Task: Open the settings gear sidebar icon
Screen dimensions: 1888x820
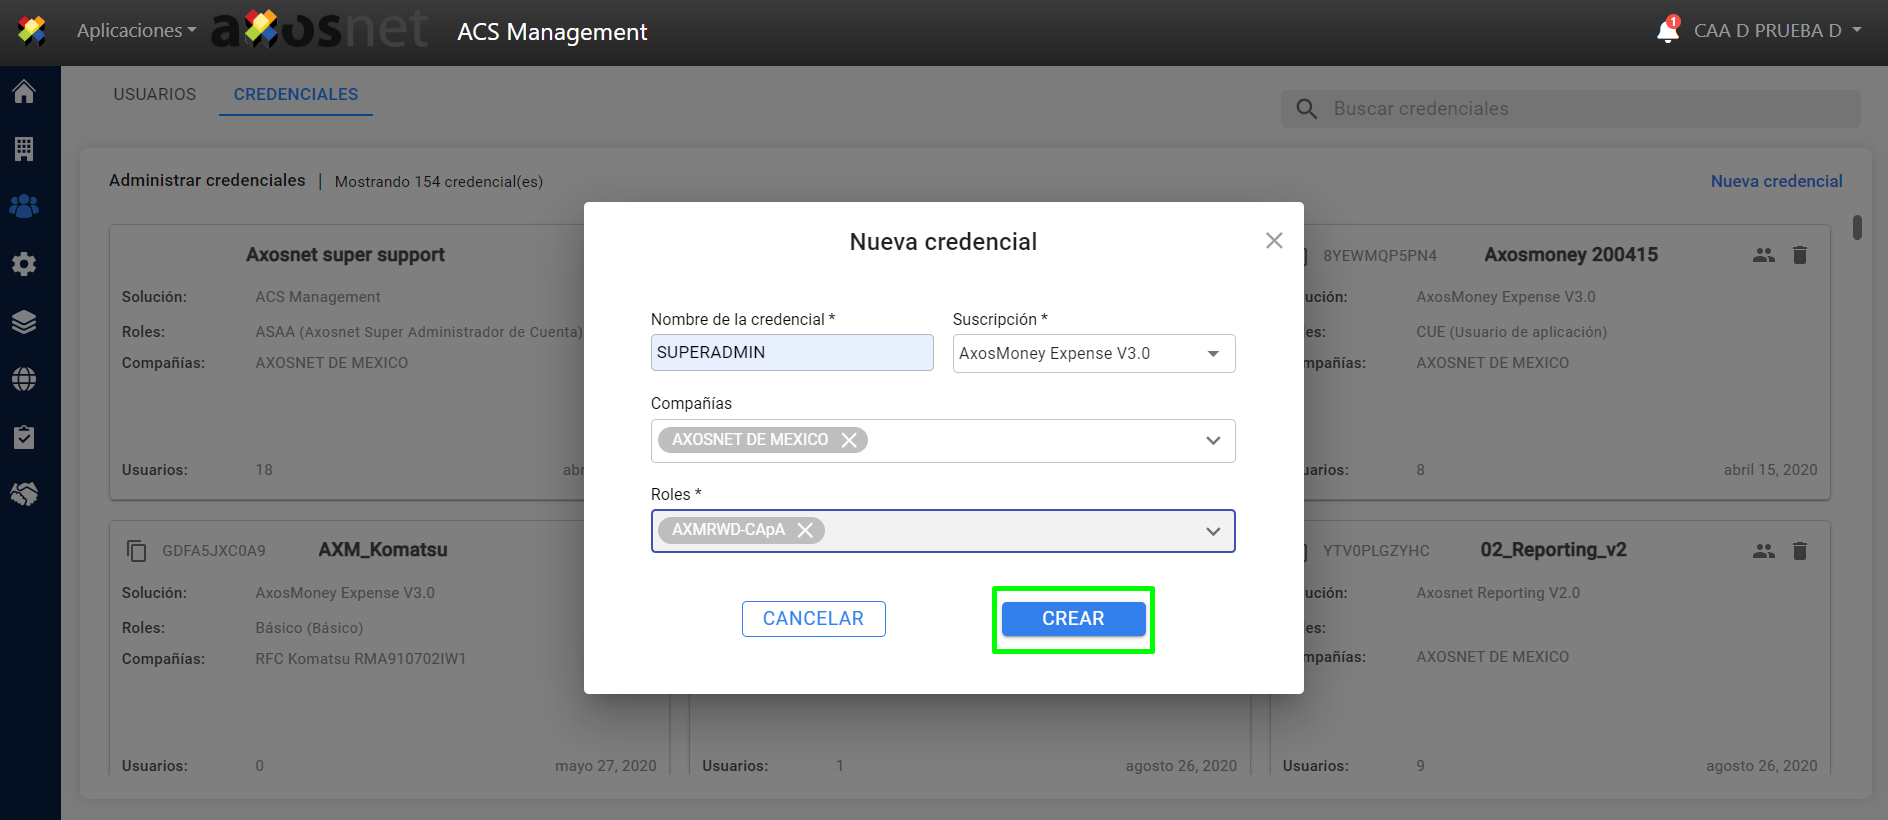Action: [24, 264]
